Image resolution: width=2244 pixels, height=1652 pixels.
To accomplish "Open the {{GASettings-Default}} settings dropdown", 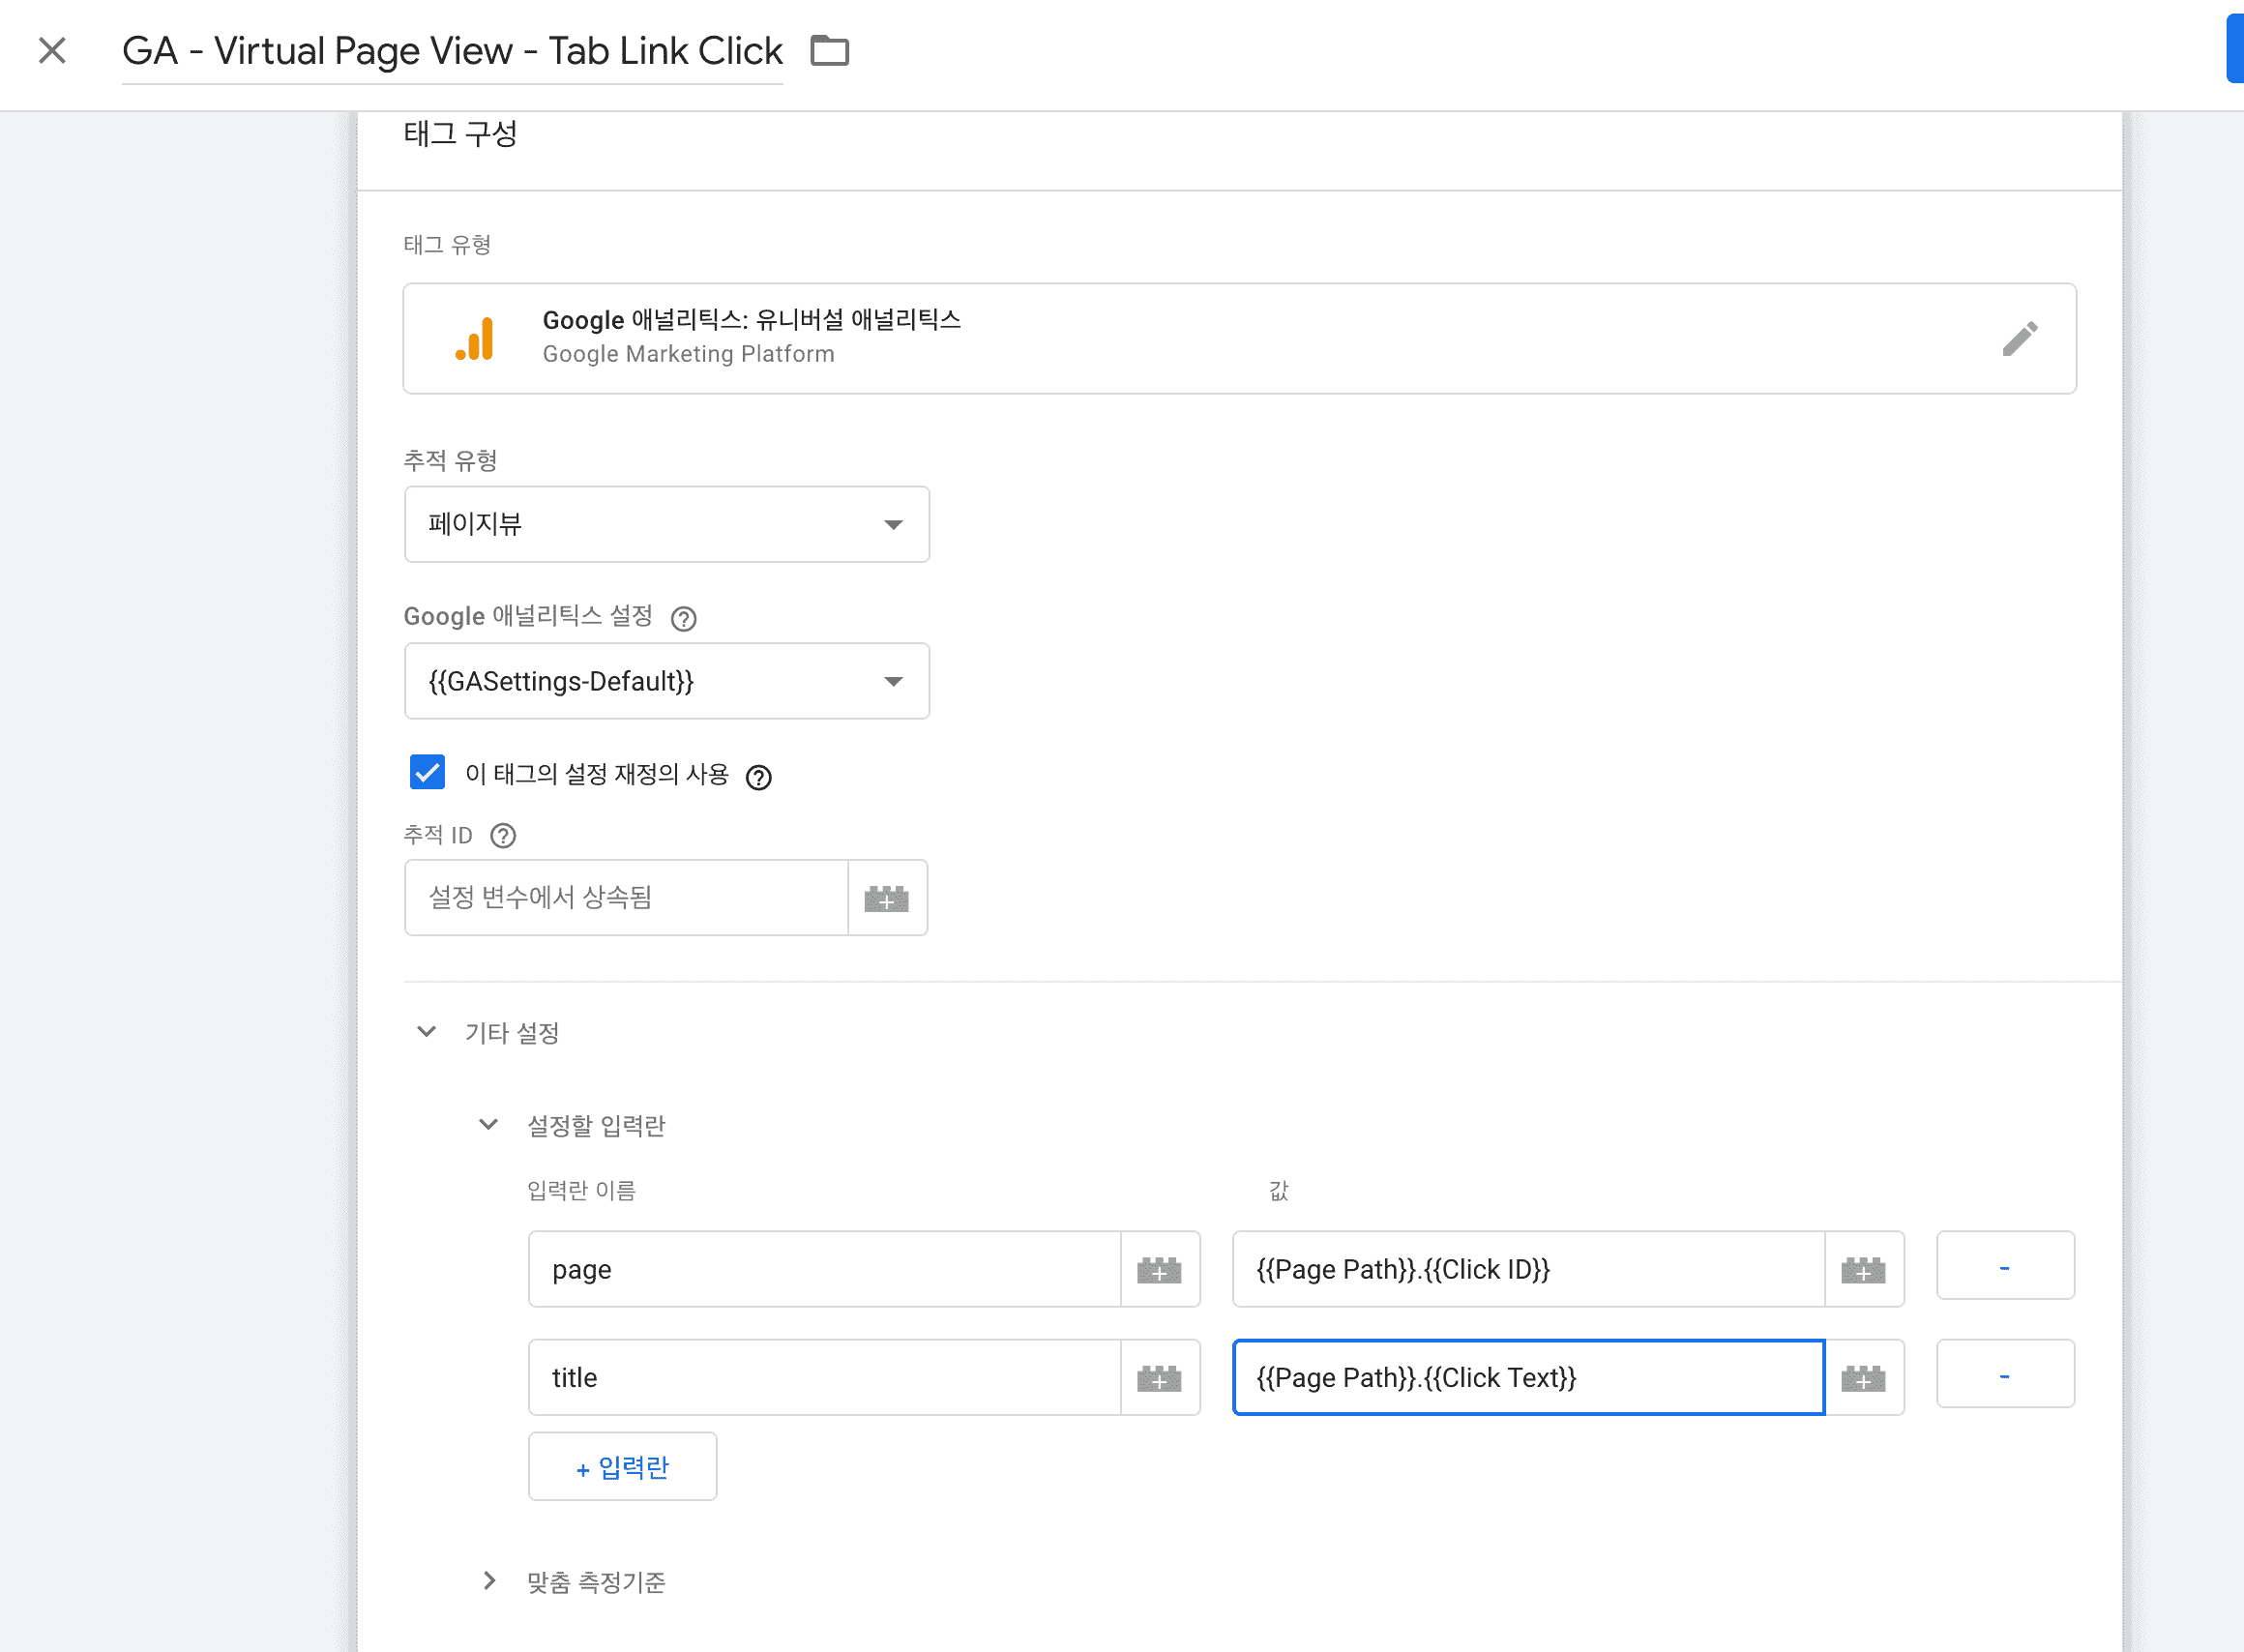I will [x=666, y=681].
